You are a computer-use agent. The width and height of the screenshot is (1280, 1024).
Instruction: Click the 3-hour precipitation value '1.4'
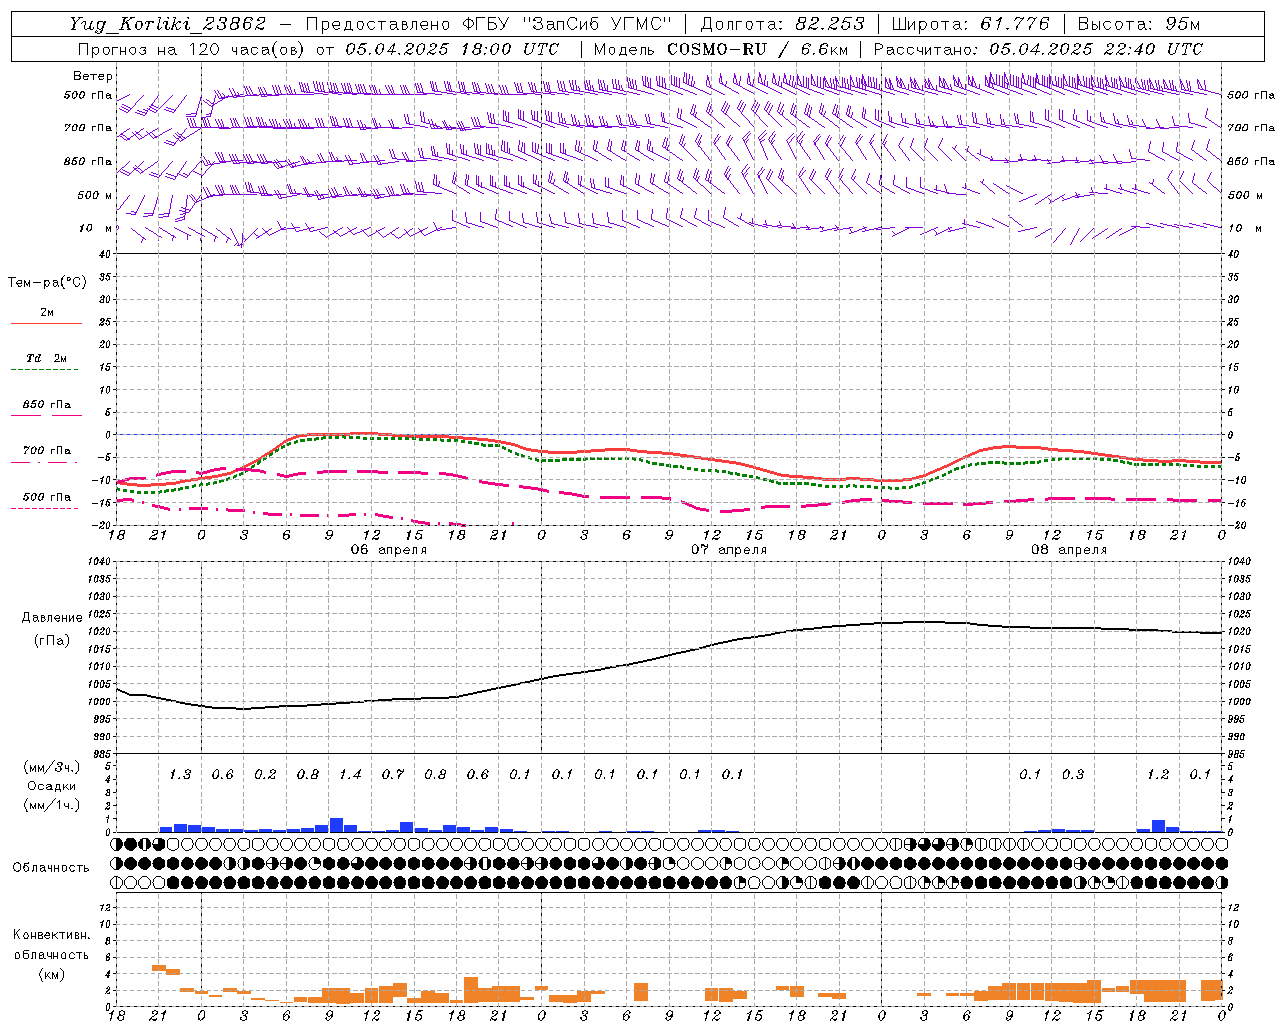pyautogui.click(x=350, y=774)
